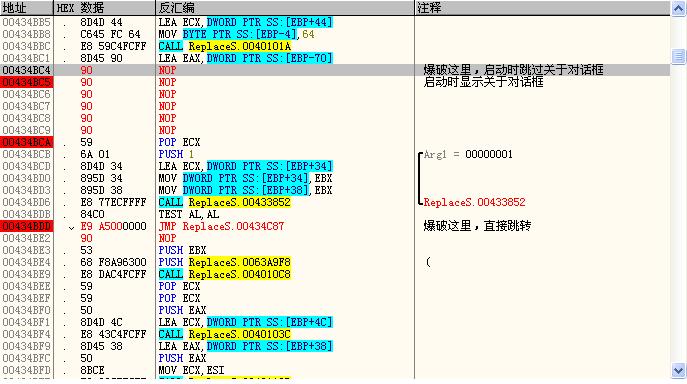The image size is (687, 384).
Task: Select address 00434BEF row
Action: pos(27,298)
